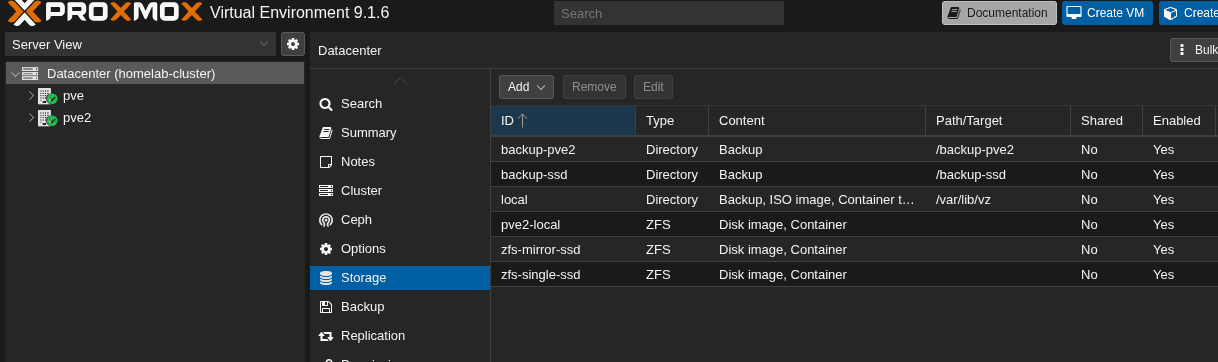Click the Edit button
Screen dimensions: 1218x362
pos(653,87)
